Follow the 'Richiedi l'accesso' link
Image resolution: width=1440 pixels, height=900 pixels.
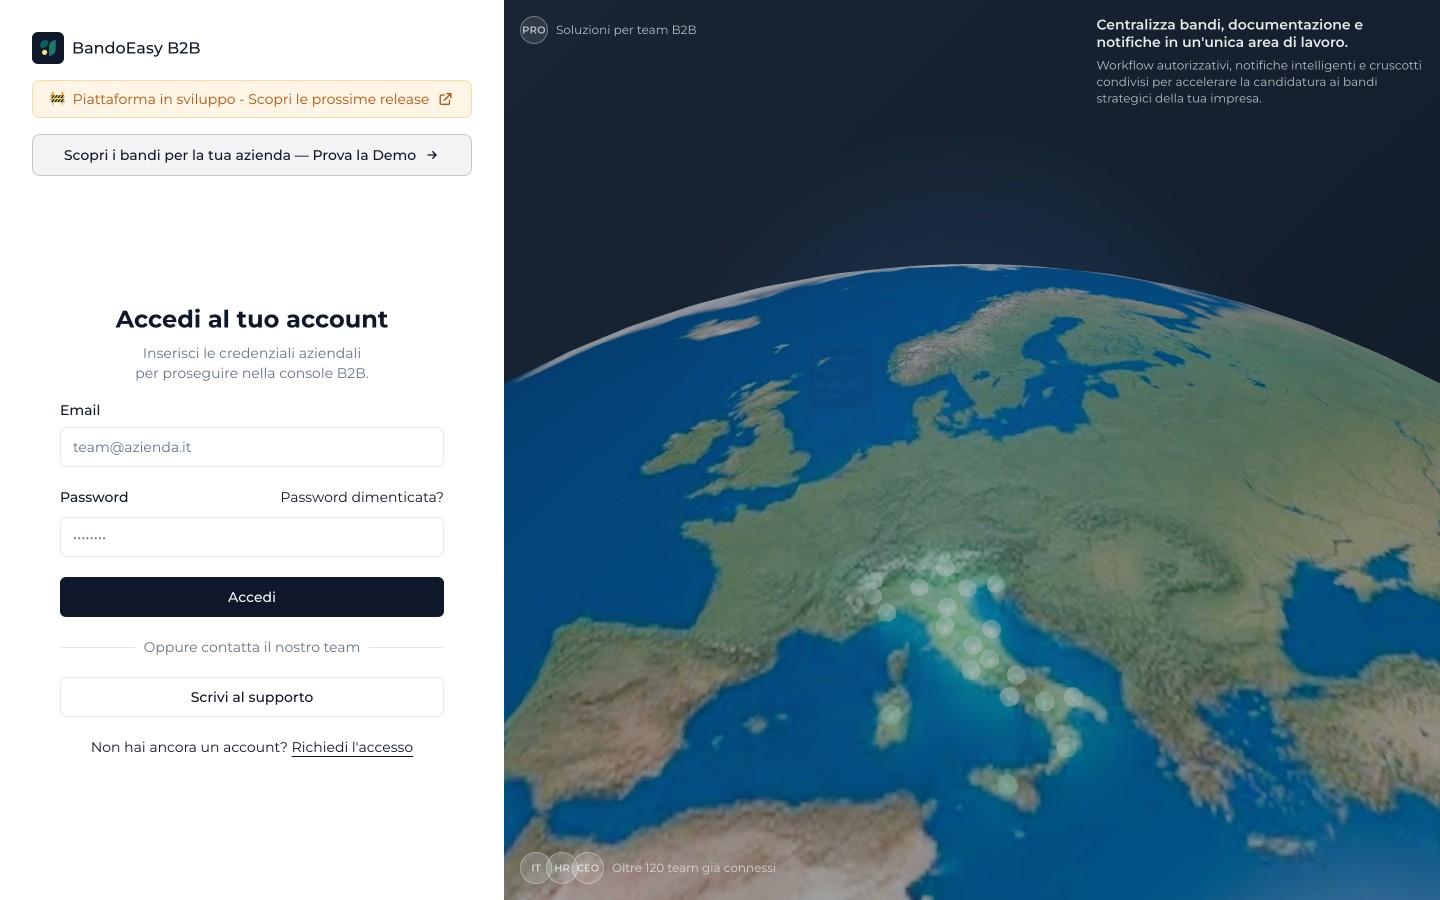[352, 747]
